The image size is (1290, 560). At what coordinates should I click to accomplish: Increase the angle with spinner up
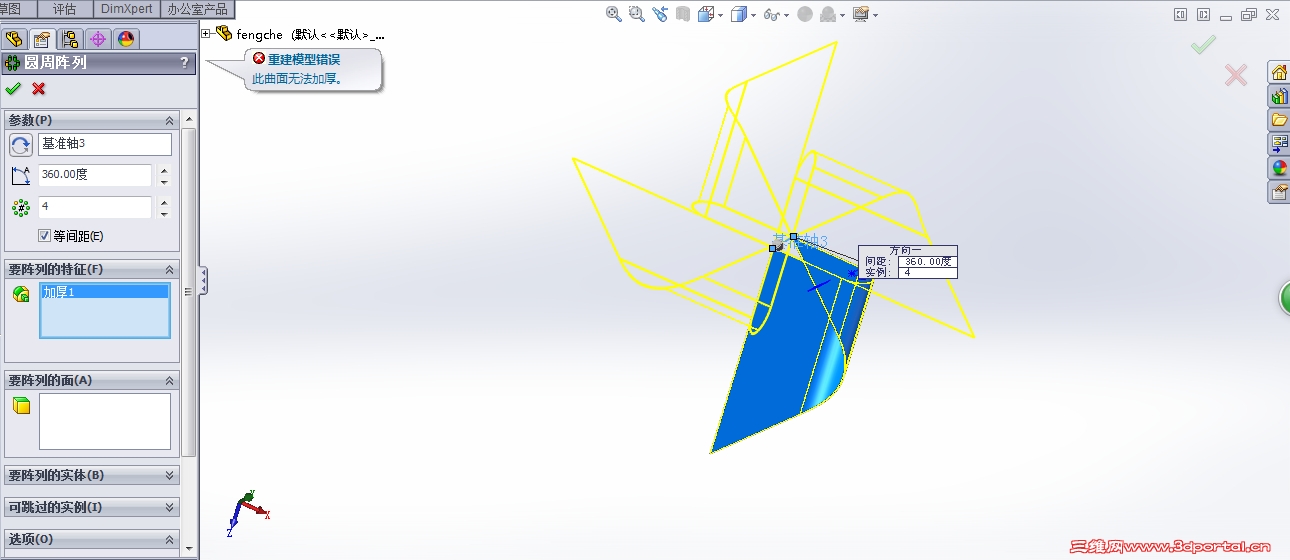coord(164,170)
